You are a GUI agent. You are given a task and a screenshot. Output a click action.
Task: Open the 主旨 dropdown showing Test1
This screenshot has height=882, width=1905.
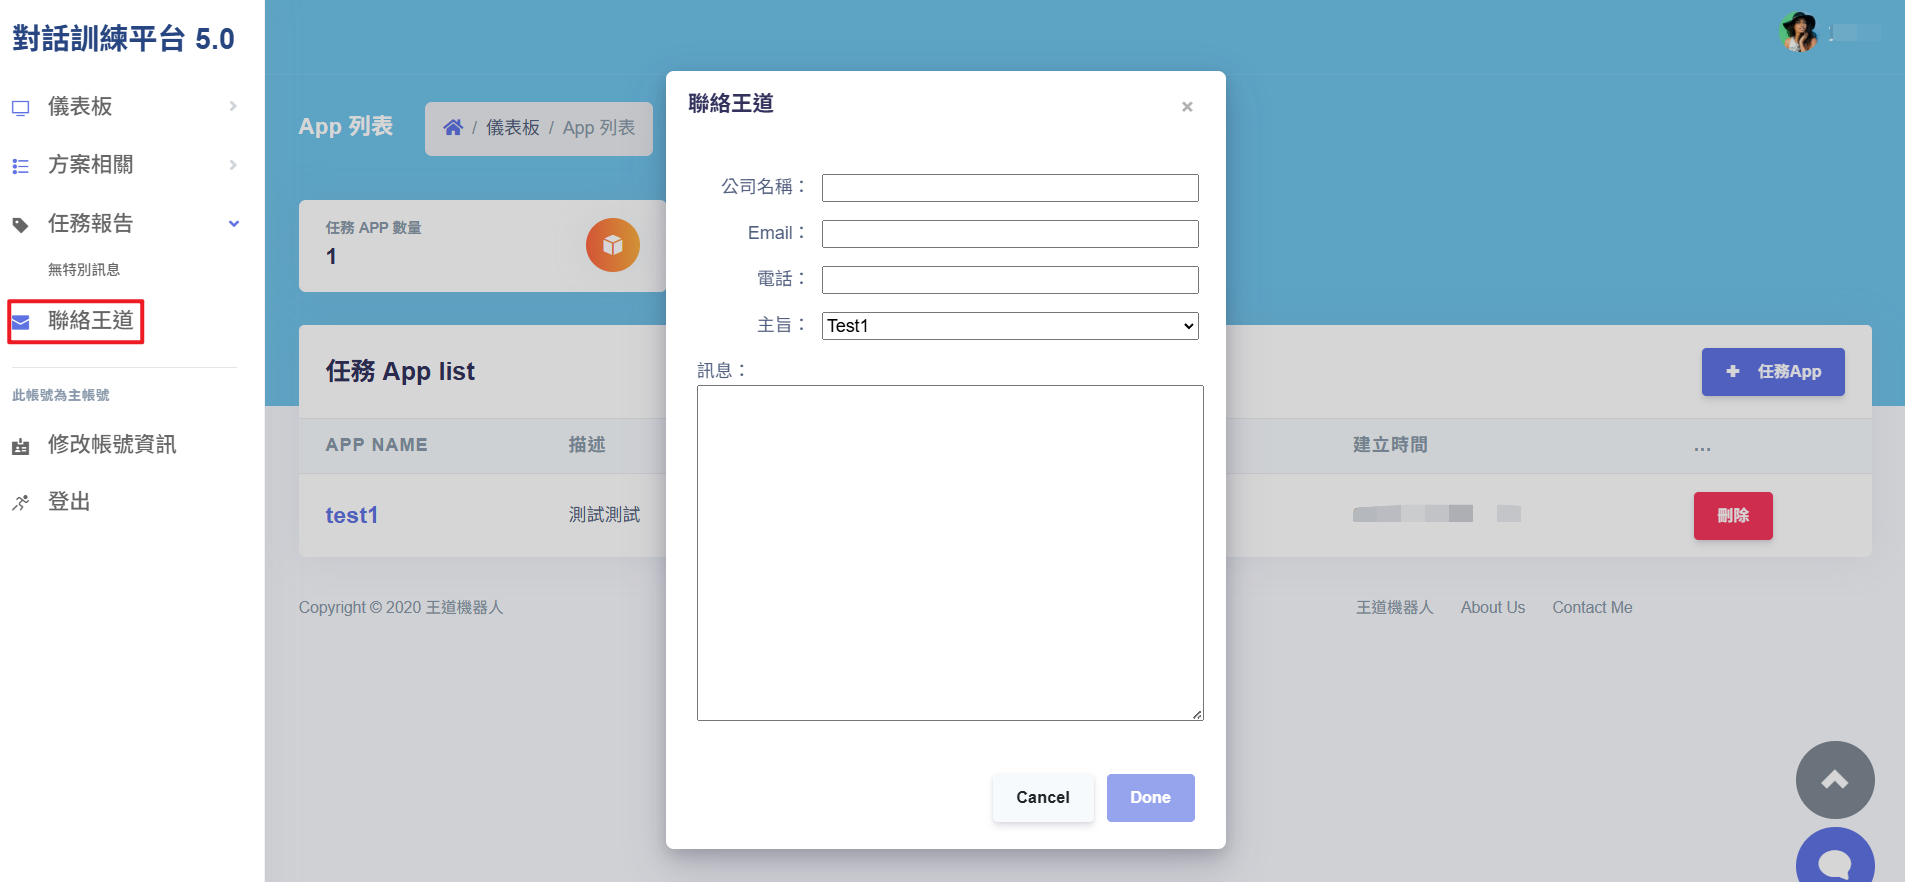(1009, 326)
